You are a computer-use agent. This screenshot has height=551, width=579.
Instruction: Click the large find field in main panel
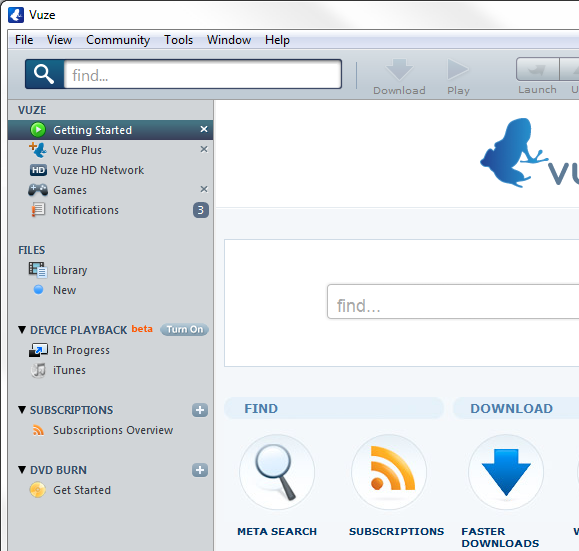tap(453, 301)
